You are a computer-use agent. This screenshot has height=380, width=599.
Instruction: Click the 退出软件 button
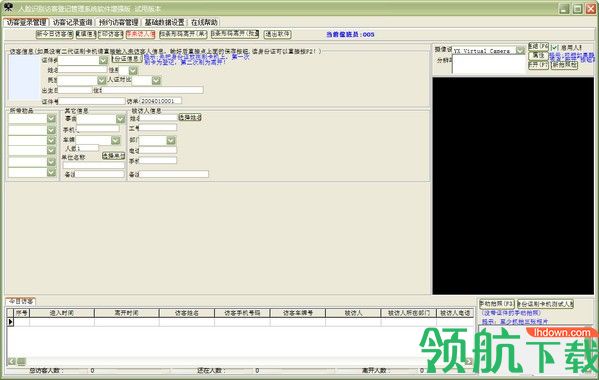[277, 34]
